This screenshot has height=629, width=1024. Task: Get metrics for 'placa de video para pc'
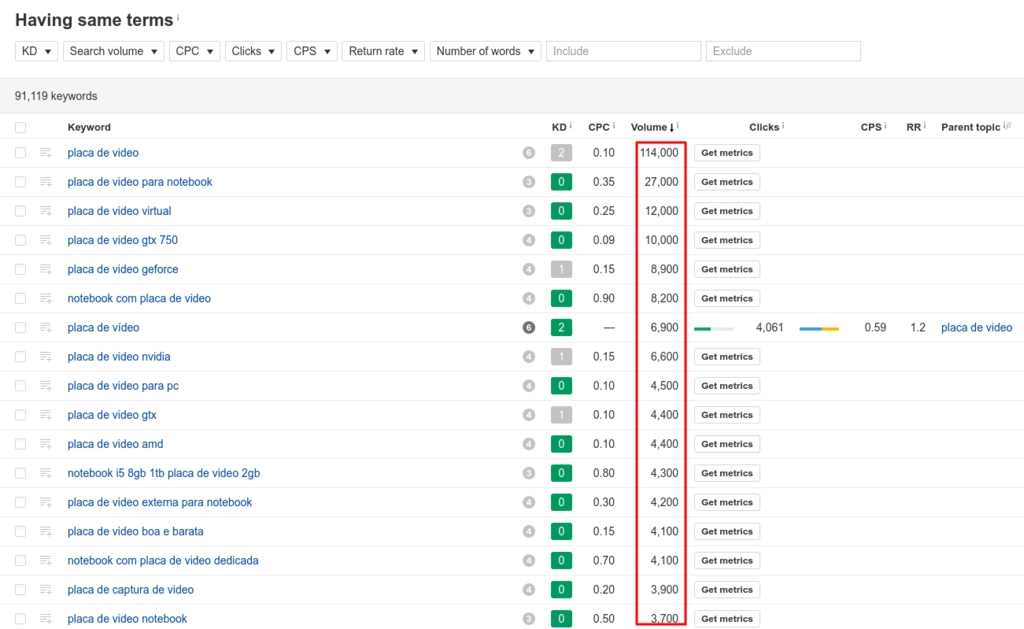[727, 386]
